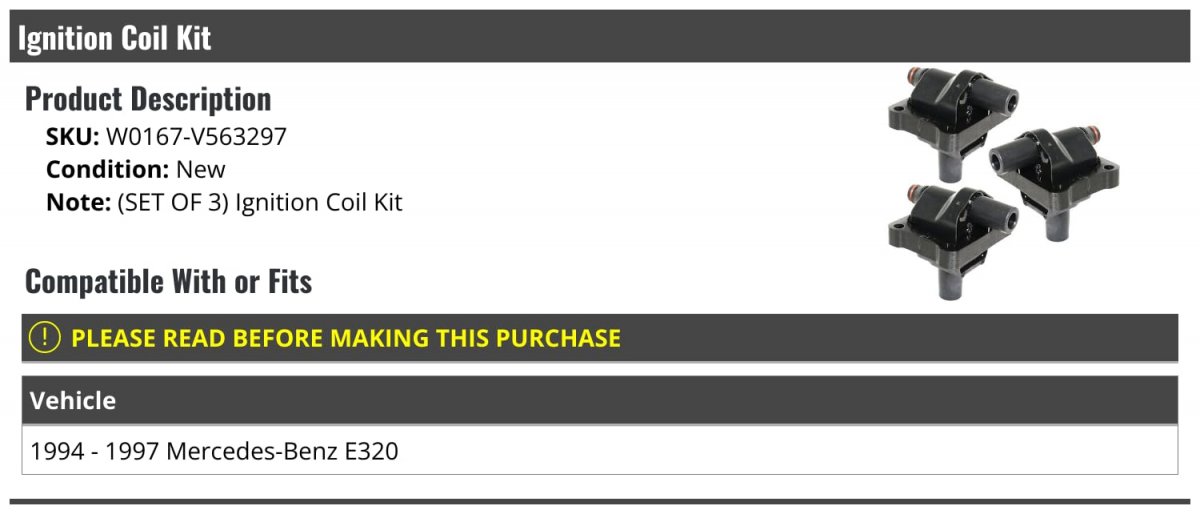Click the orange tip on the bottom coil
Image resolution: width=1200 pixels, height=514 pixels.
point(914,191)
